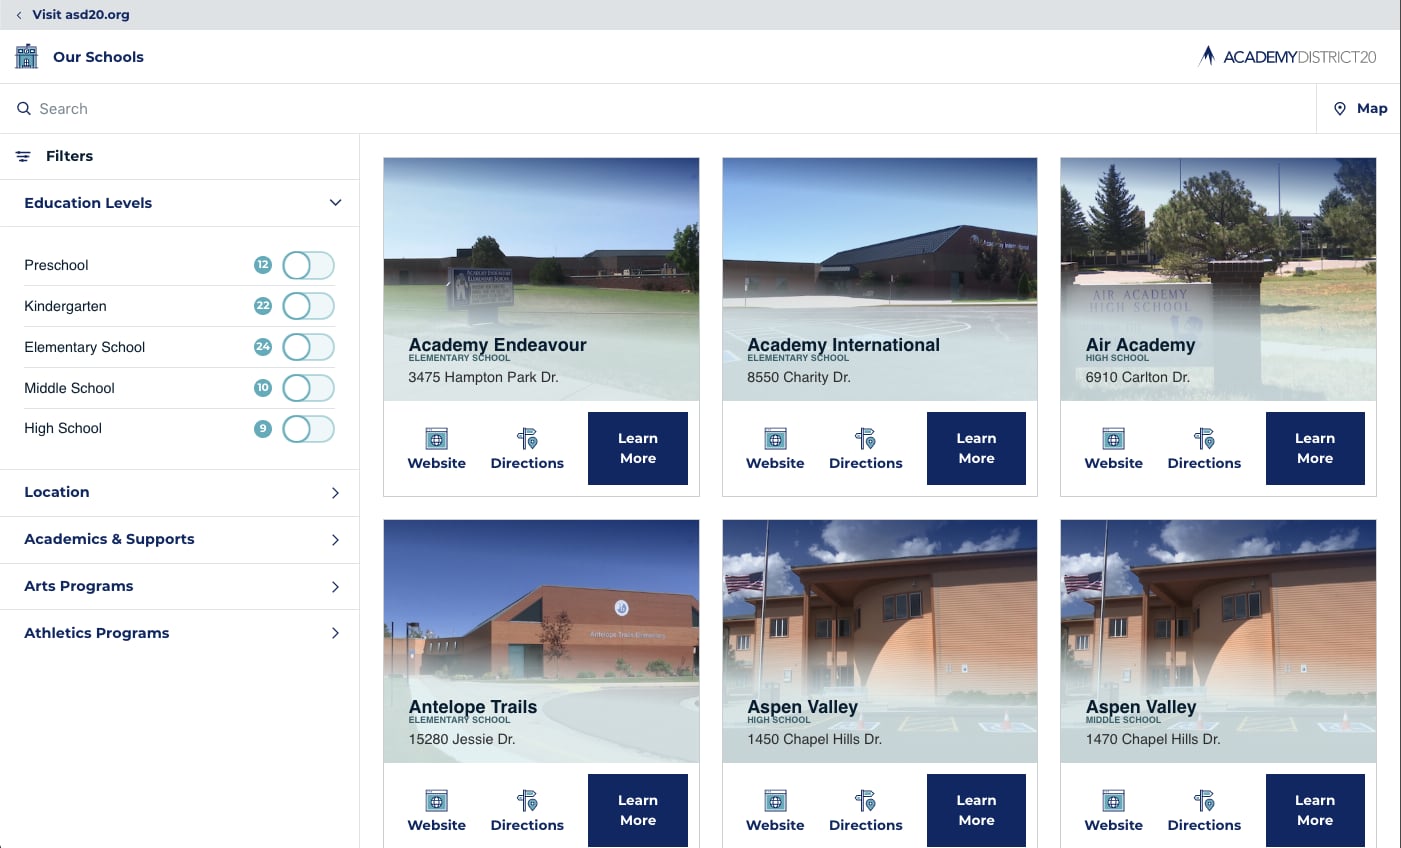The height and width of the screenshot is (848, 1401).
Task: Expand the Location filter section
Action: pyautogui.click(x=180, y=492)
